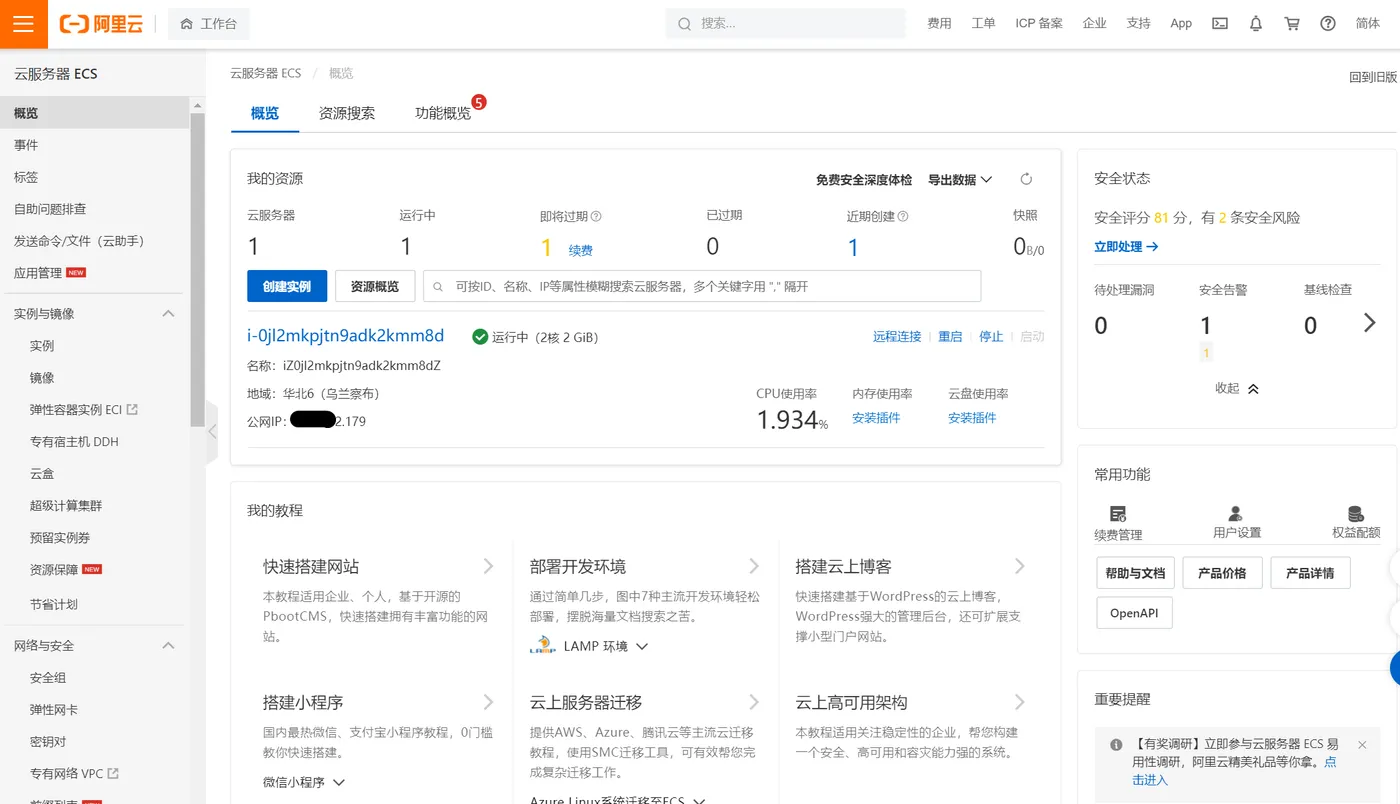The width and height of the screenshot is (1400, 804).
Task: Open 快速搭建网站 tutorial arrow
Action: (x=488, y=566)
